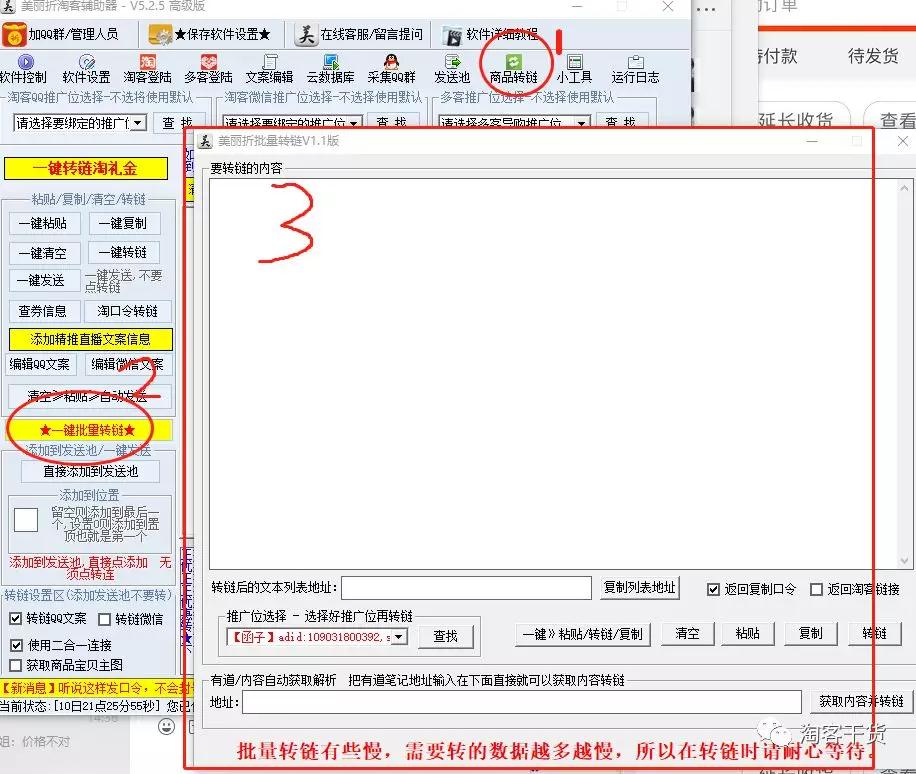Screen dimensions: 916x774
Task: Click 复制 button in batch window
Action: tap(811, 634)
